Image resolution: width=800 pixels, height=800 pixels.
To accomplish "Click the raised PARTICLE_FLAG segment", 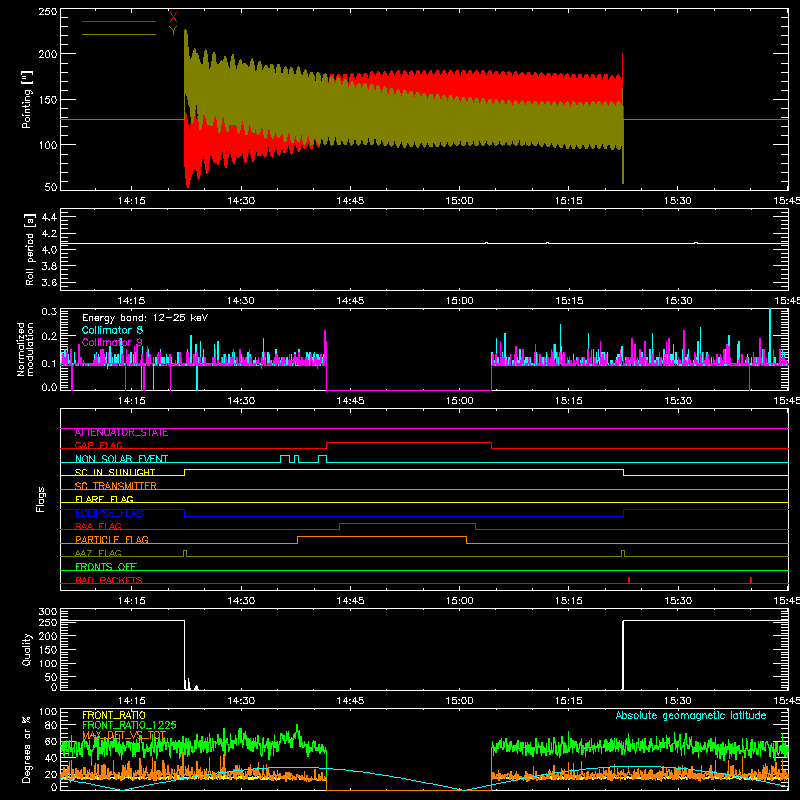I will (382, 537).
